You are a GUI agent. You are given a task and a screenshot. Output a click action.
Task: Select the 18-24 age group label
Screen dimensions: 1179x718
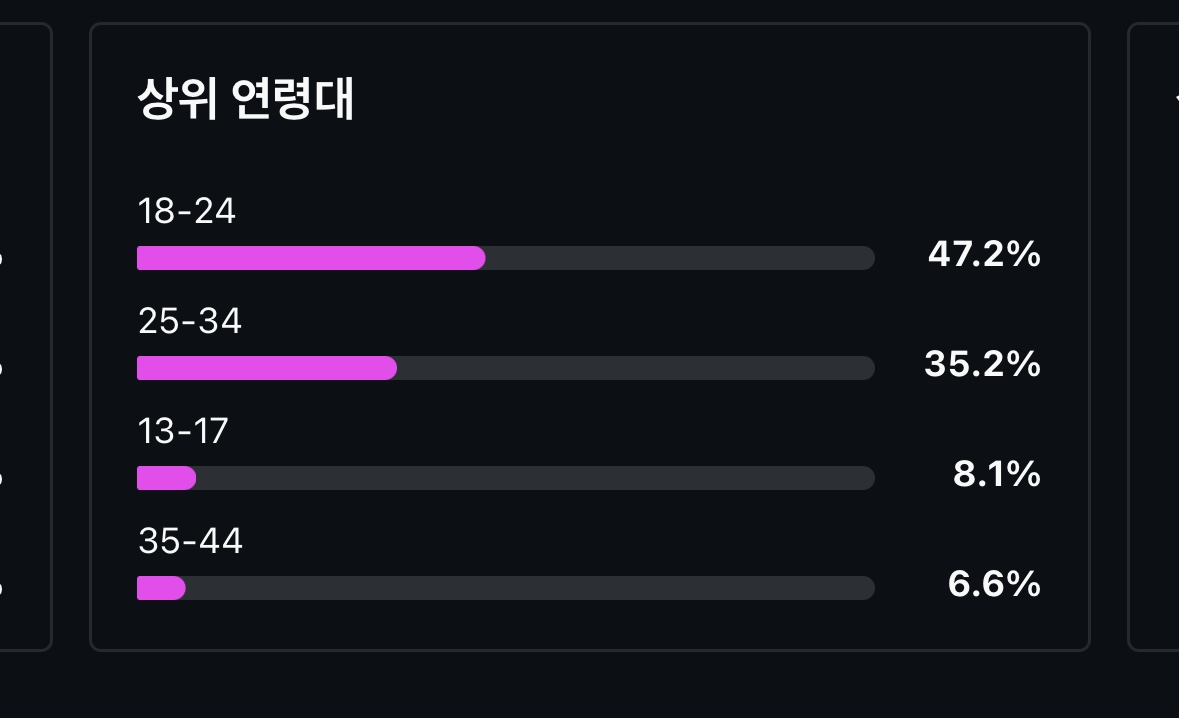[187, 211]
